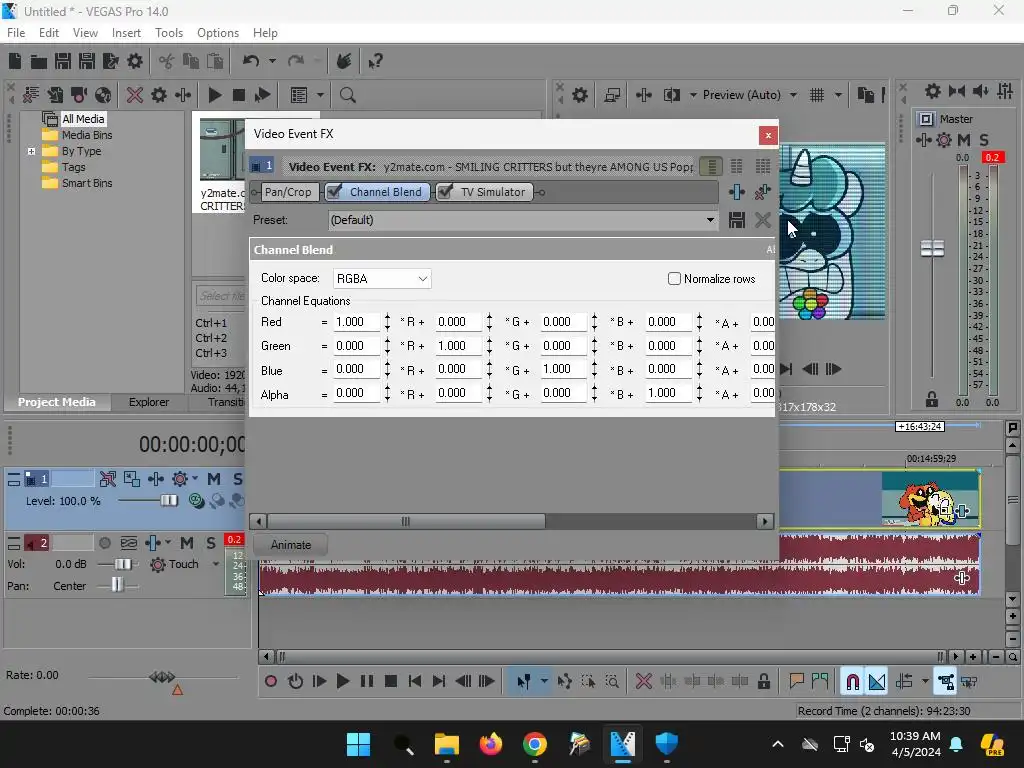Remove selected media with red X
This screenshot has width=1024, height=768.
pos(135,95)
